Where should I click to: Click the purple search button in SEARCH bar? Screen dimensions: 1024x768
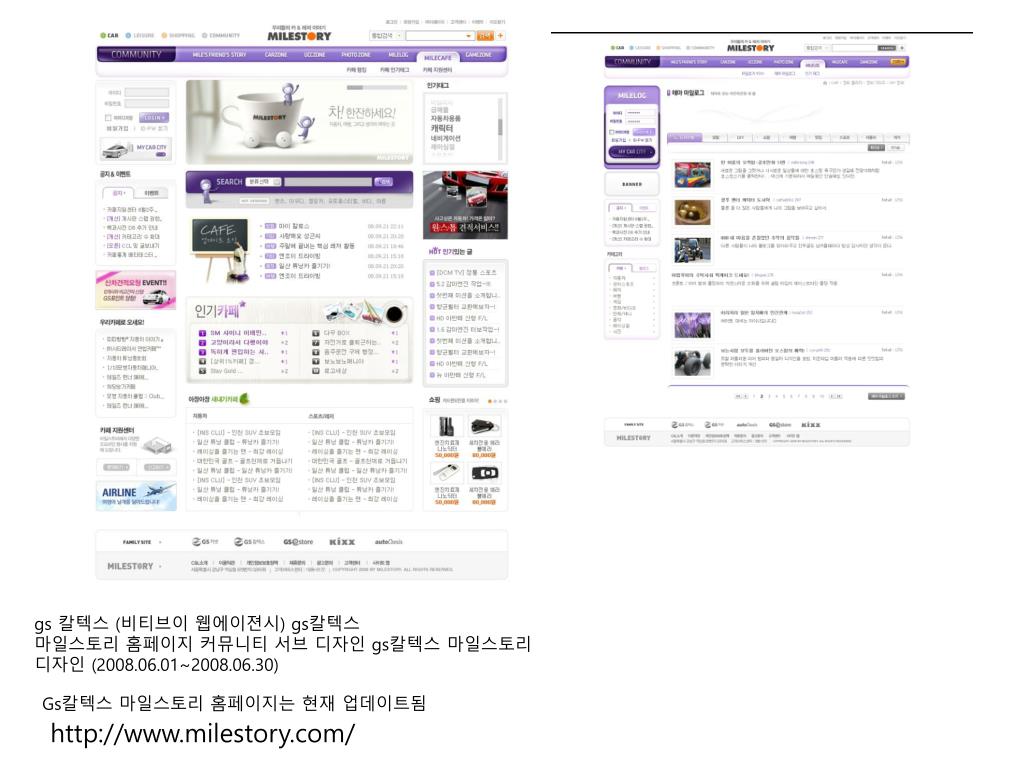[383, 182]
